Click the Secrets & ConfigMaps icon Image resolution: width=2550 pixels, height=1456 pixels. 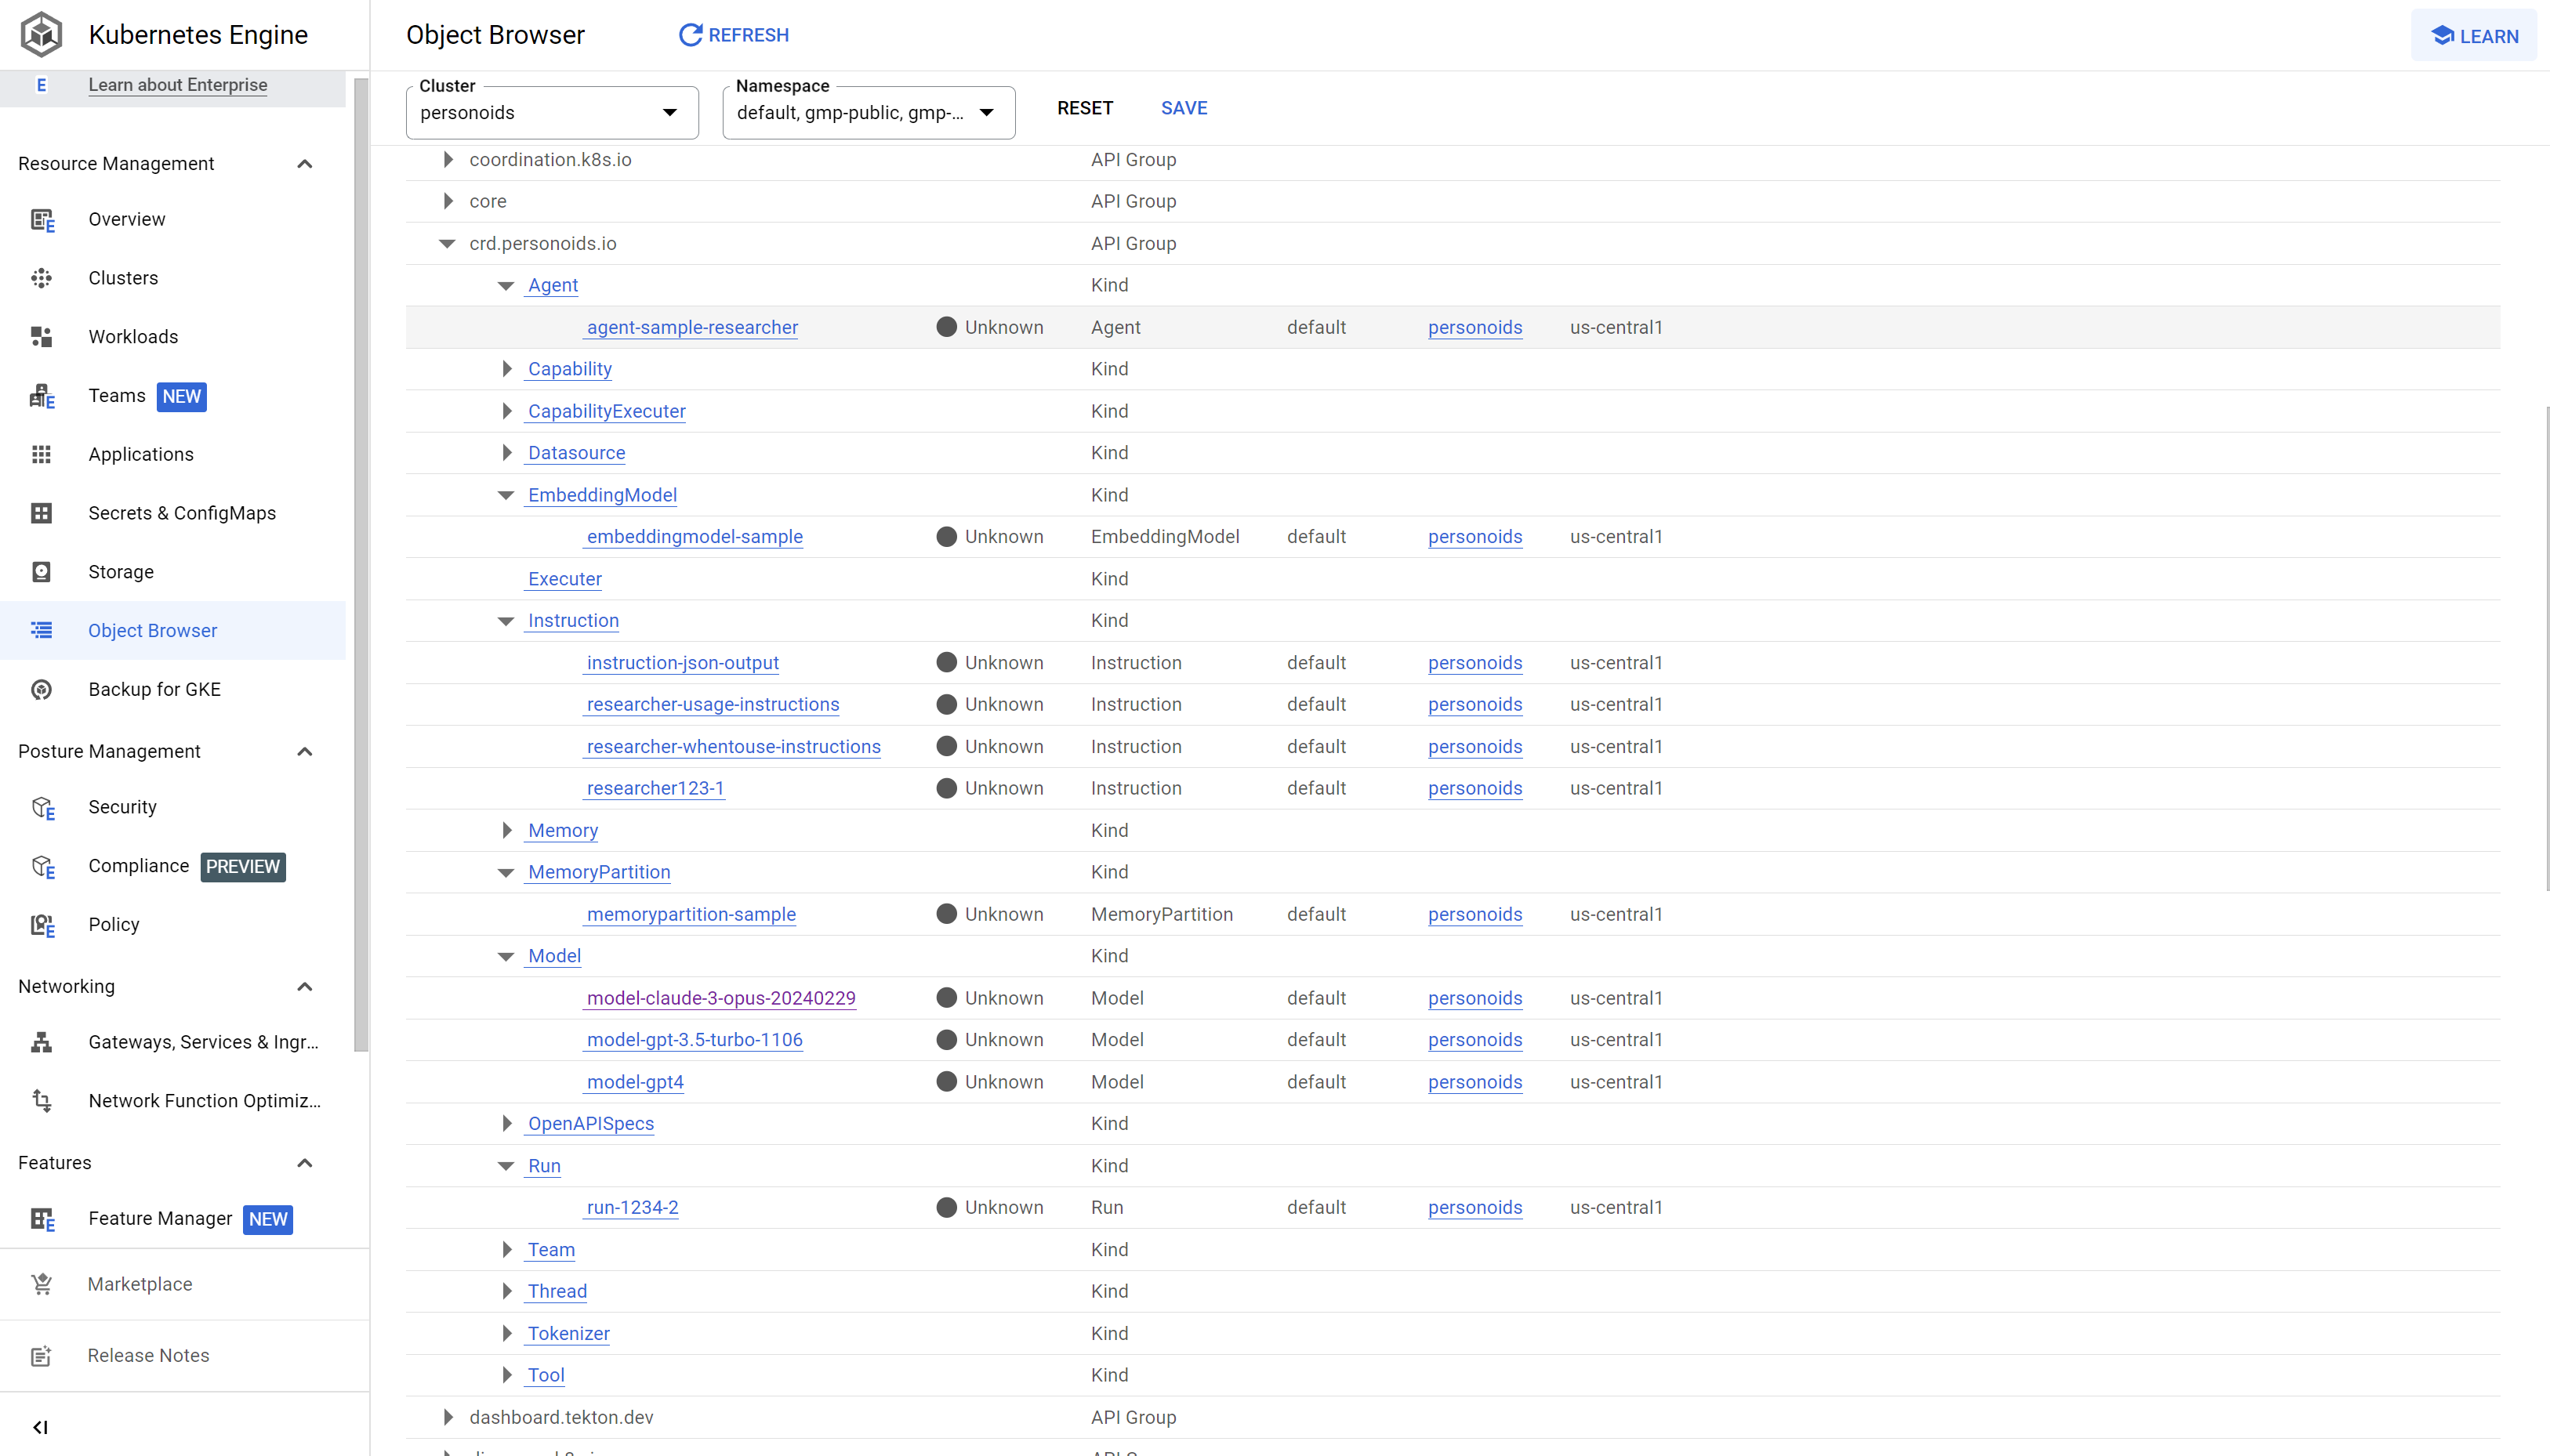point(41,513)
